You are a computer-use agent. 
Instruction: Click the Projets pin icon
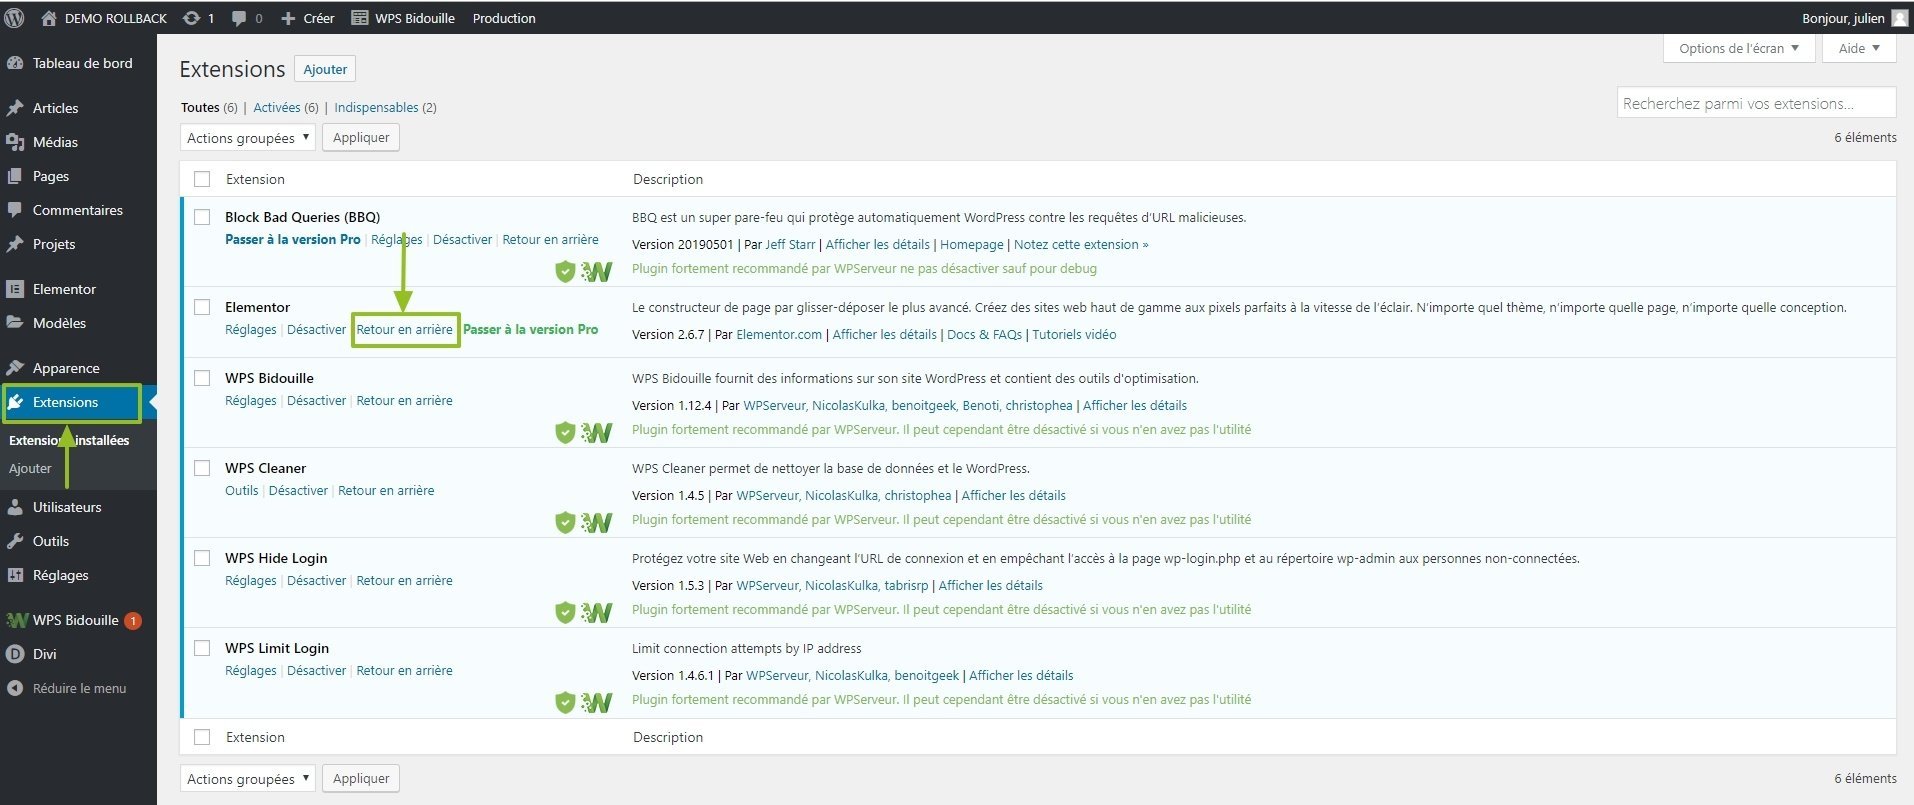[x=15, y=244]
